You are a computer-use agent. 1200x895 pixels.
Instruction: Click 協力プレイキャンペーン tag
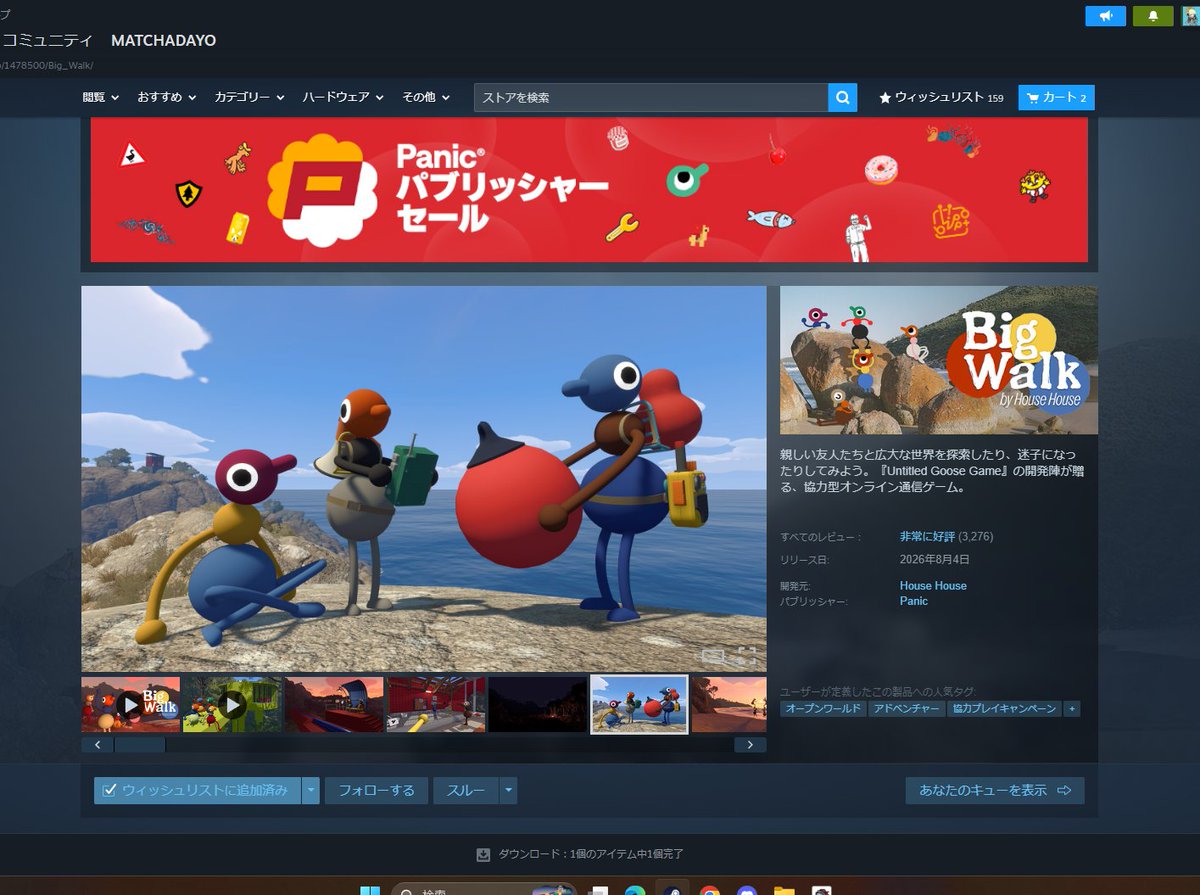click(x=1004, y=708)
